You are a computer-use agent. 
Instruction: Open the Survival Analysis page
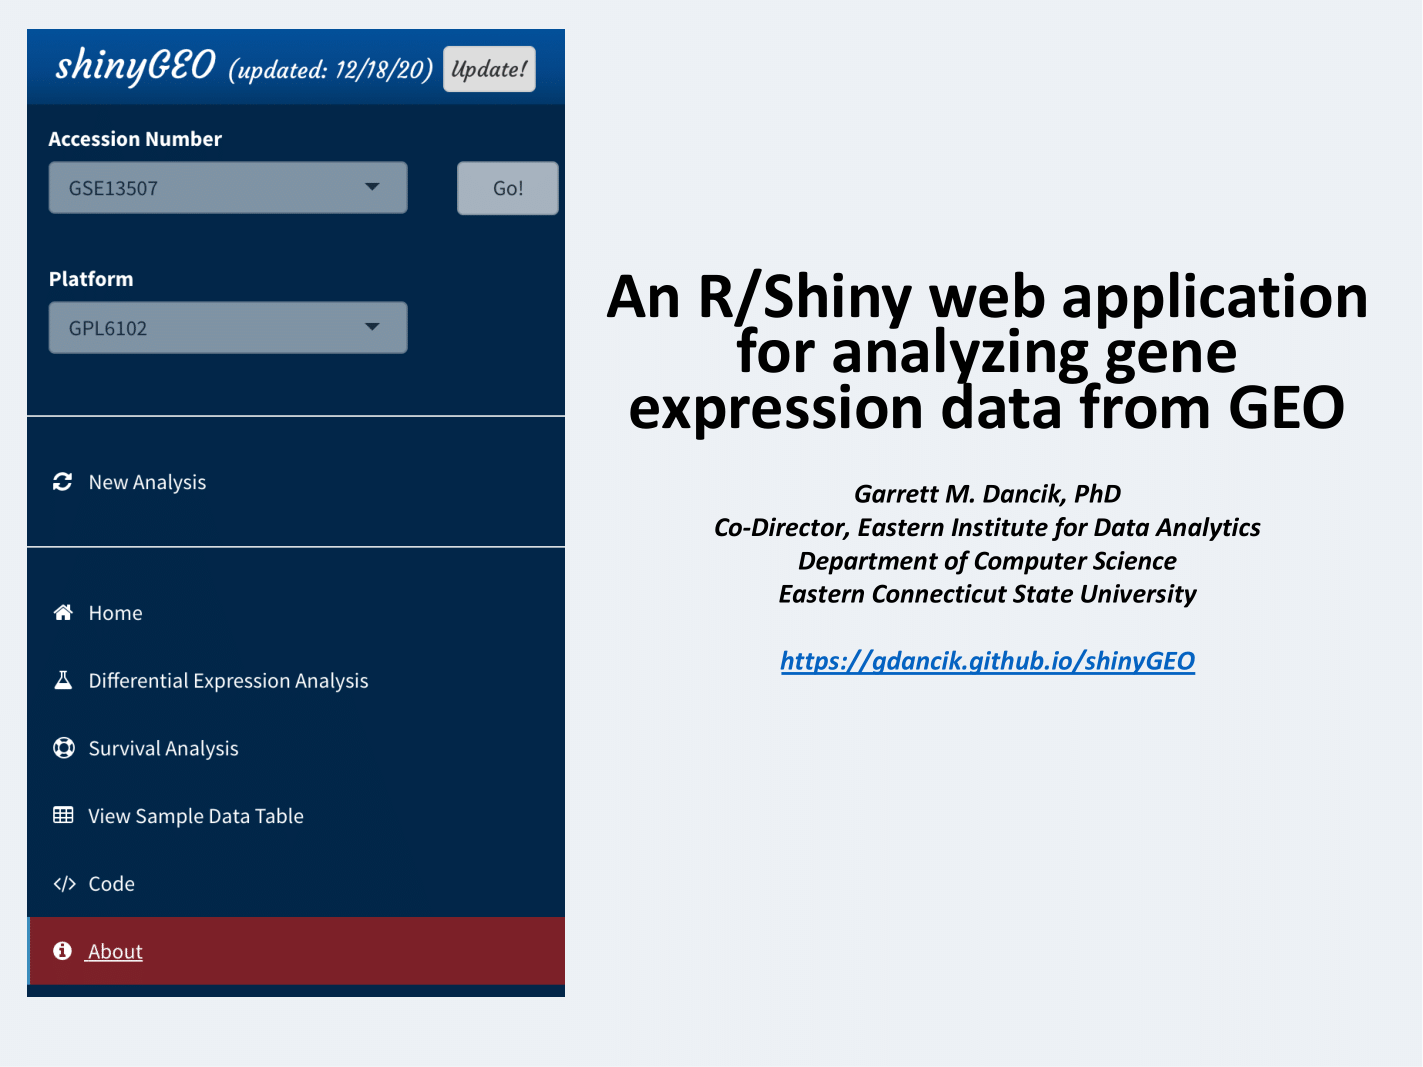(x=163, y=749)
